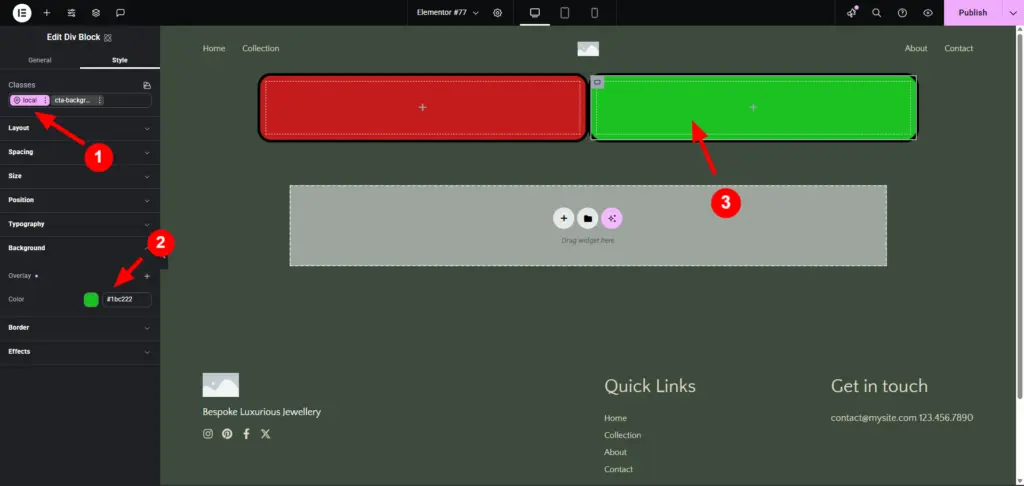This screenshot has height=486, width=1024.
Task: Click the #1bc222 color hex field
Action: pos(127,300)
